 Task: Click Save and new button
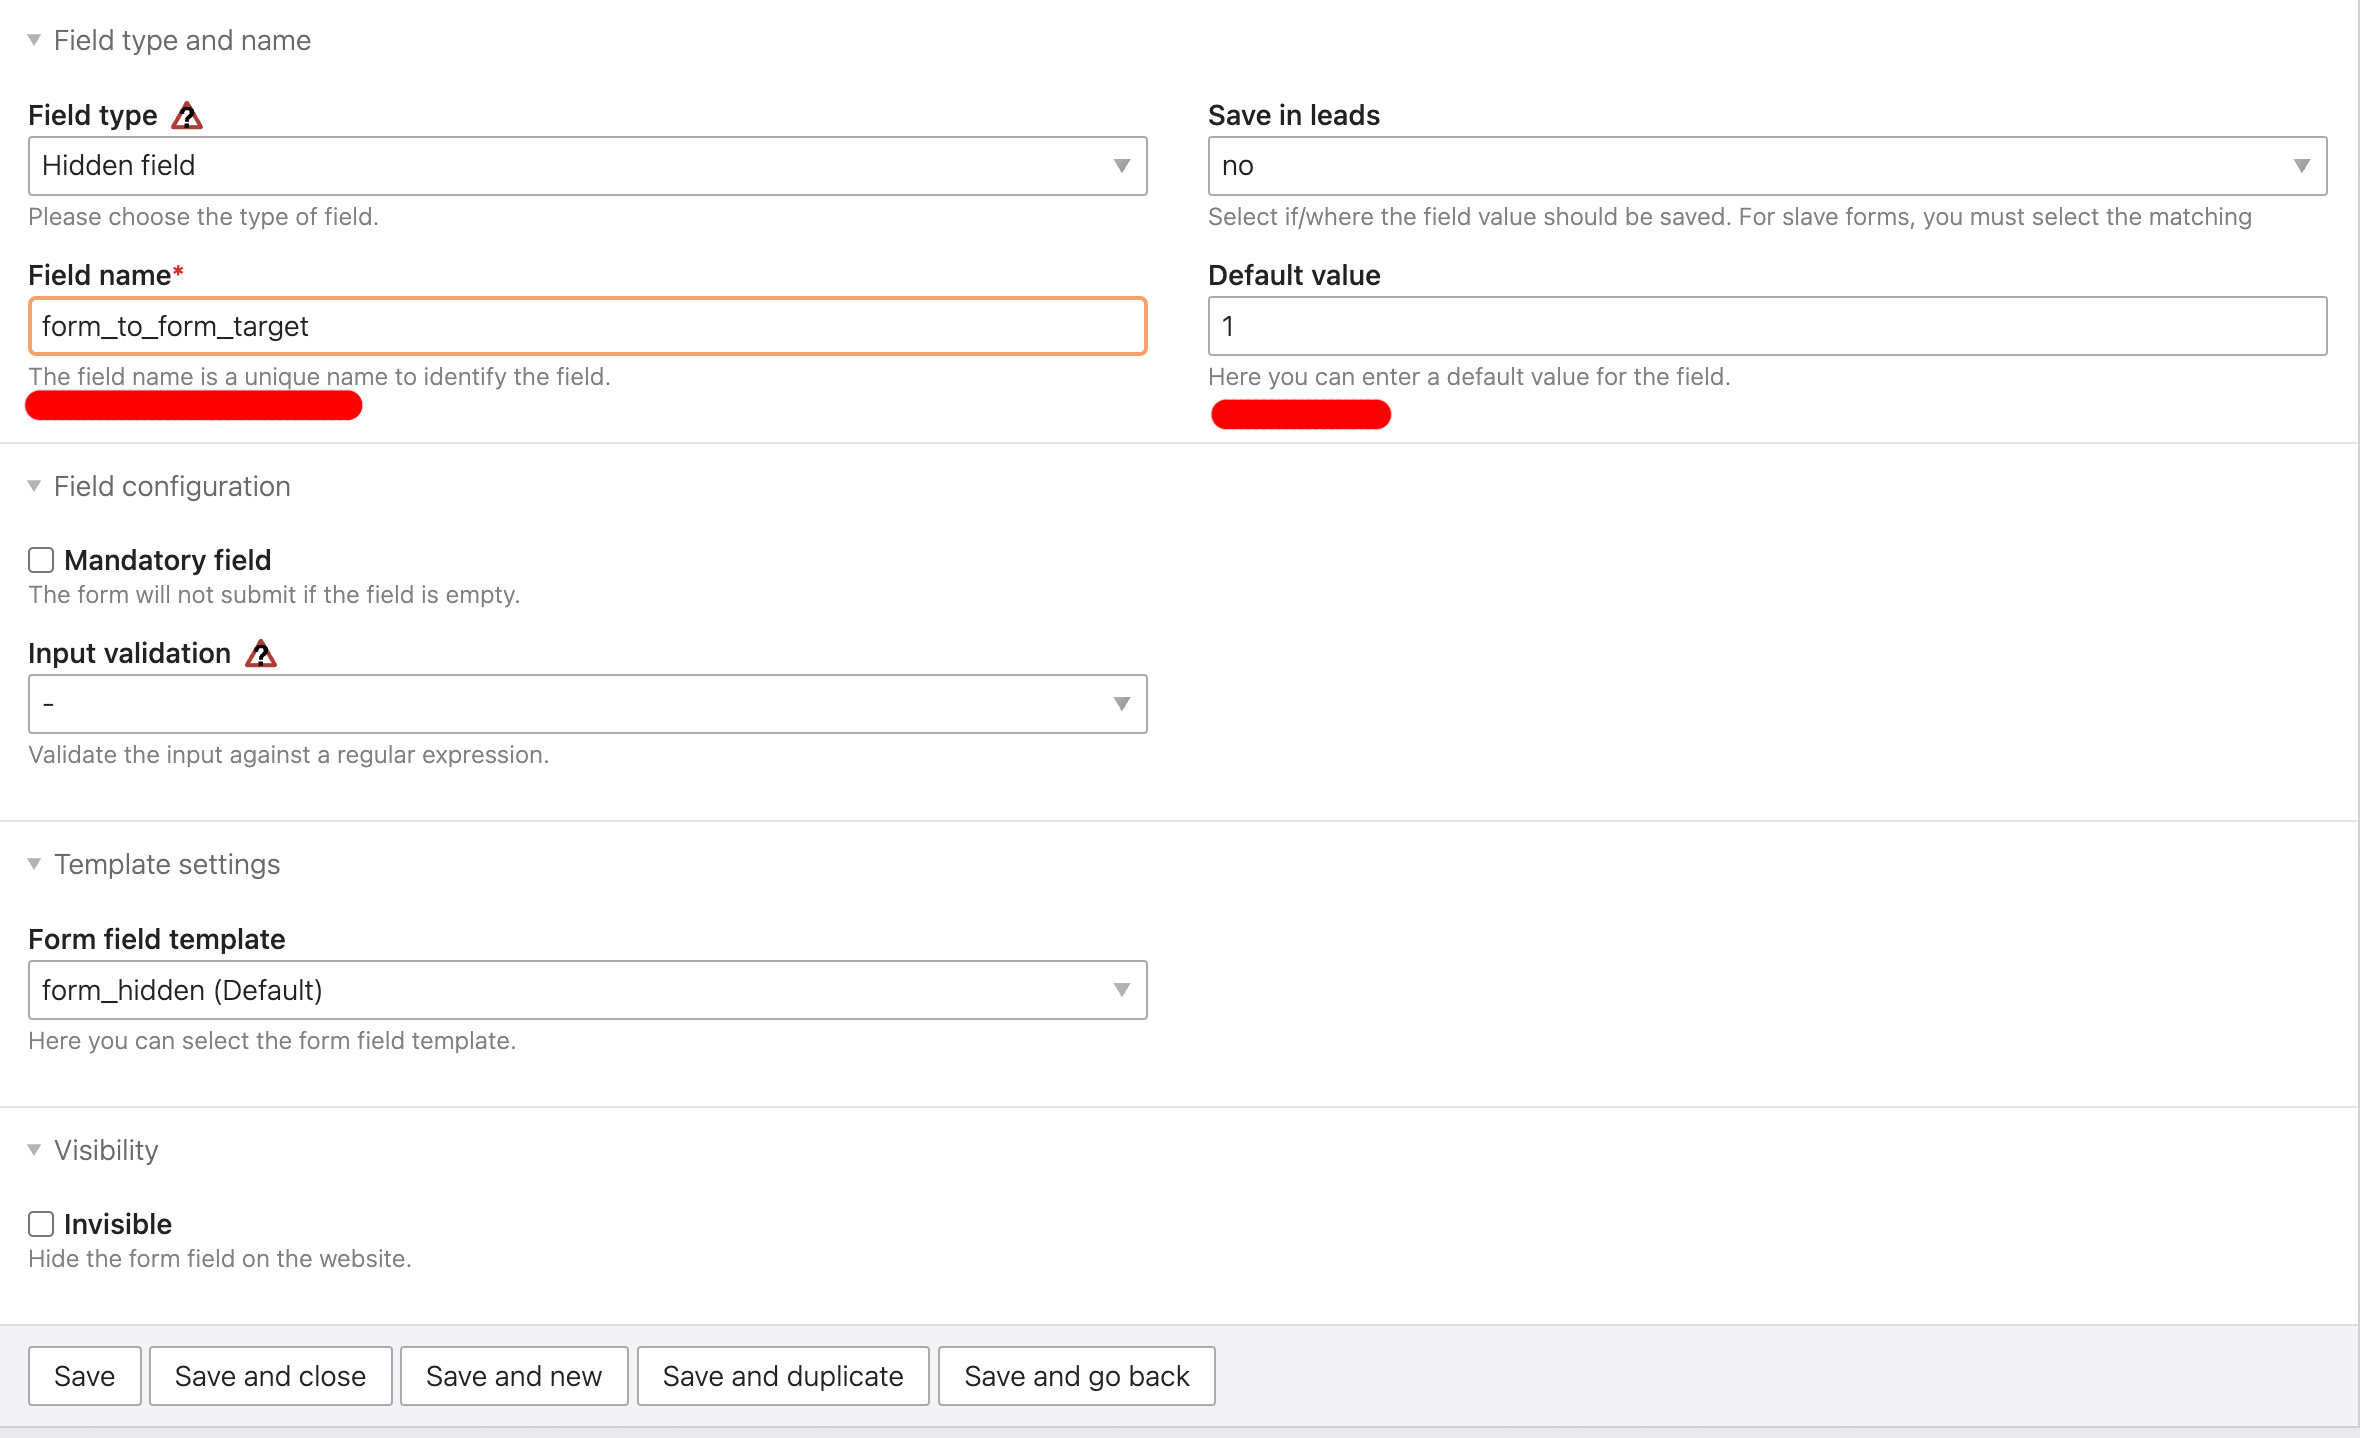tap(514, 1376)
